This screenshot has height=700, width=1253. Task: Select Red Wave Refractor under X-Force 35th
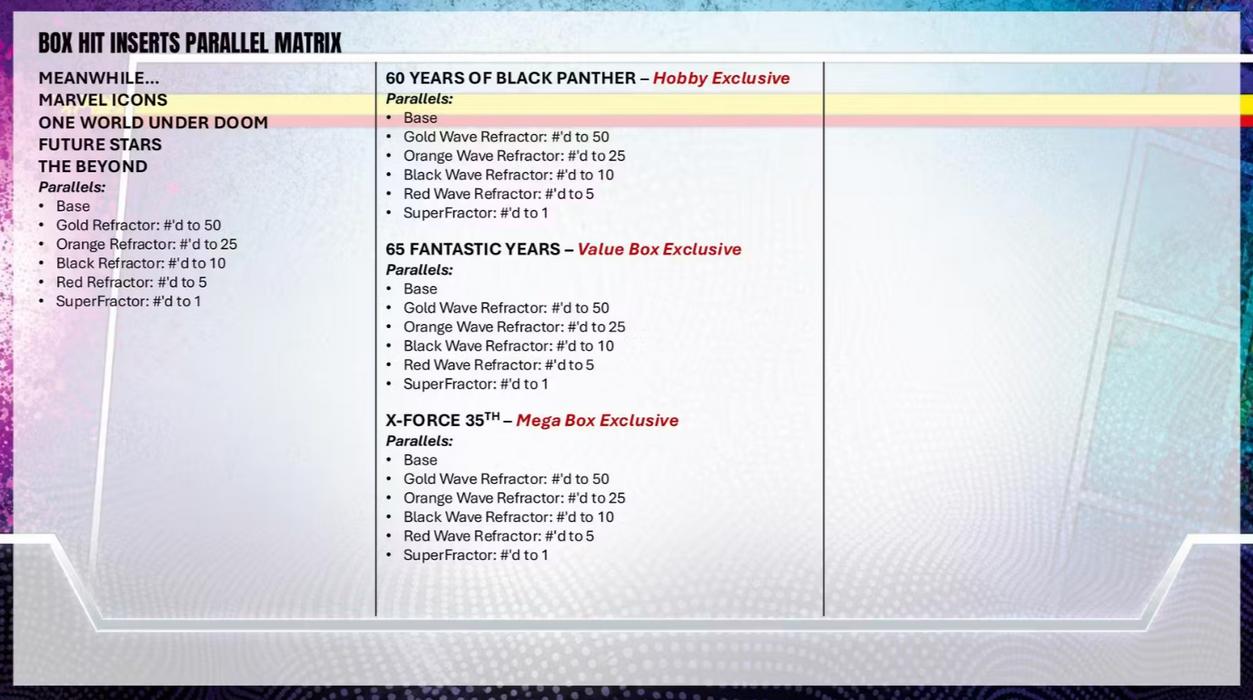point(499,536)
